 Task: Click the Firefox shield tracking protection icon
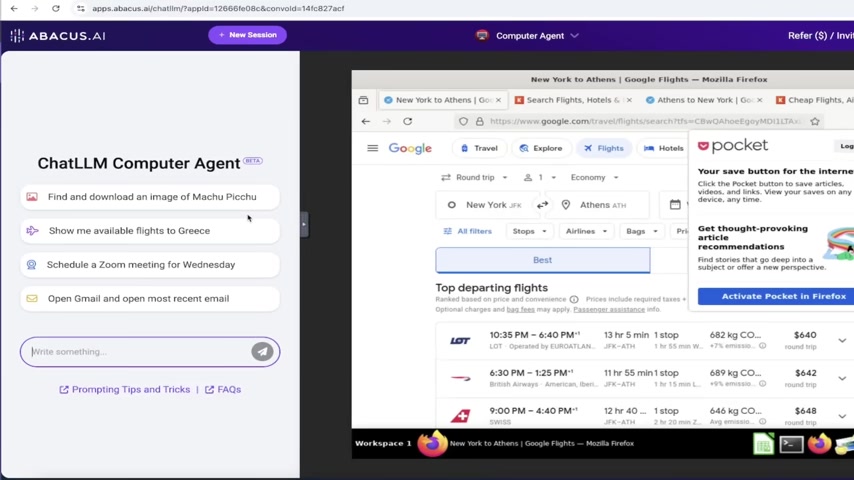[x=463, y=121]
